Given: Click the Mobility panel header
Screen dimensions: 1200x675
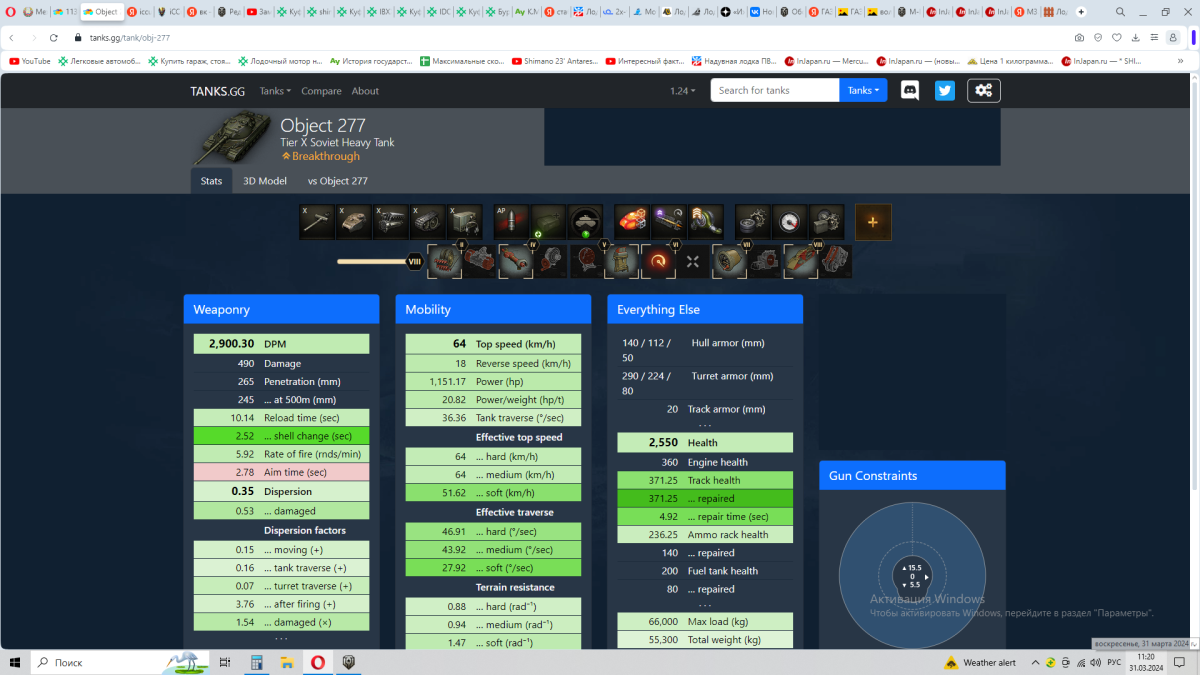Looking at the screenshot, I should [x=494, y=310].
